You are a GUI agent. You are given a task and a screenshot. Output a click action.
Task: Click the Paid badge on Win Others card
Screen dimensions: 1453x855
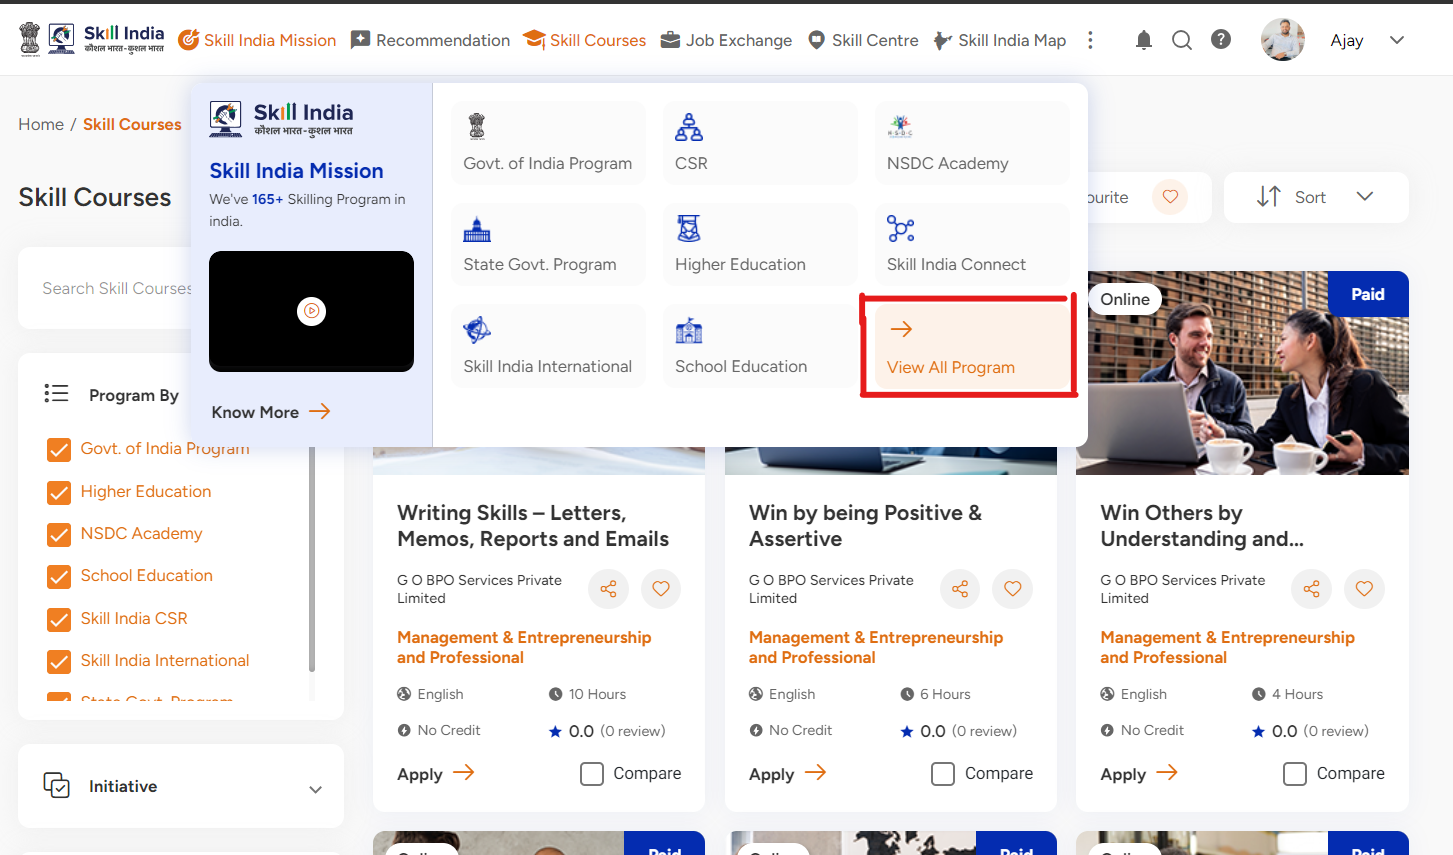(x=1368, y=294)
